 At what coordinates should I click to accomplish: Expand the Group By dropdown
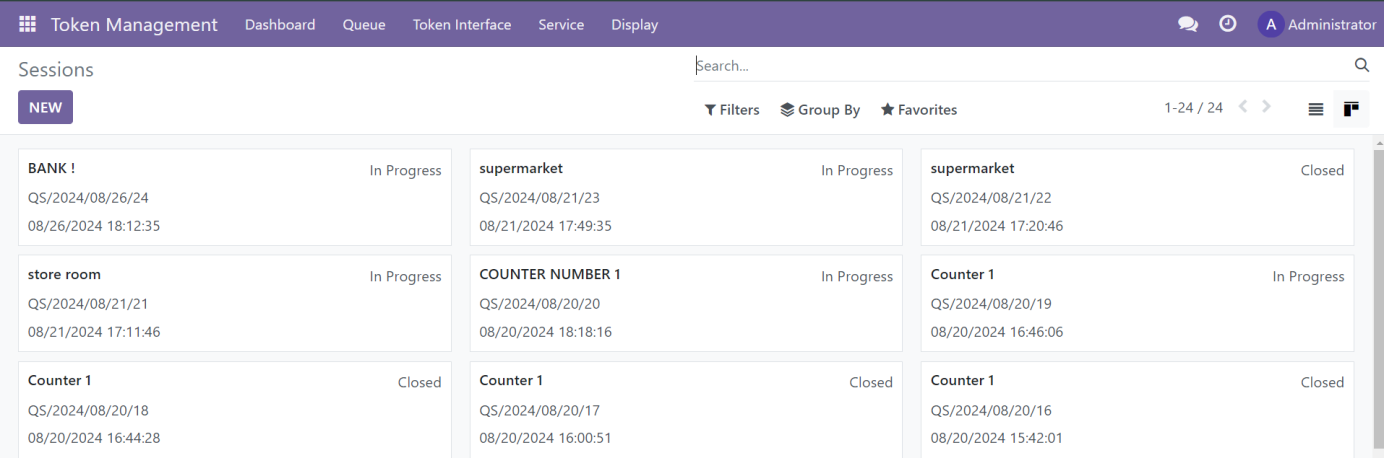click(820, 110)
